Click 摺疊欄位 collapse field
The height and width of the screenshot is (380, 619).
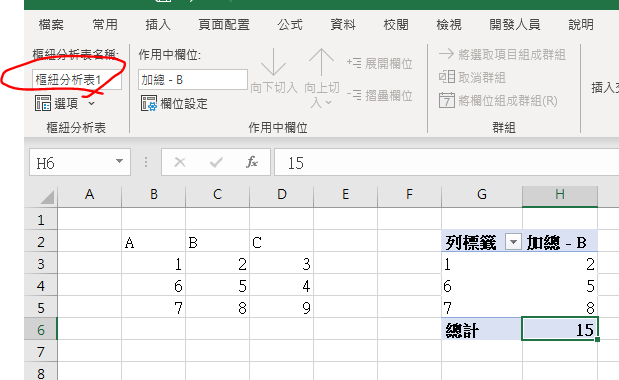click(x=380, y=95)
